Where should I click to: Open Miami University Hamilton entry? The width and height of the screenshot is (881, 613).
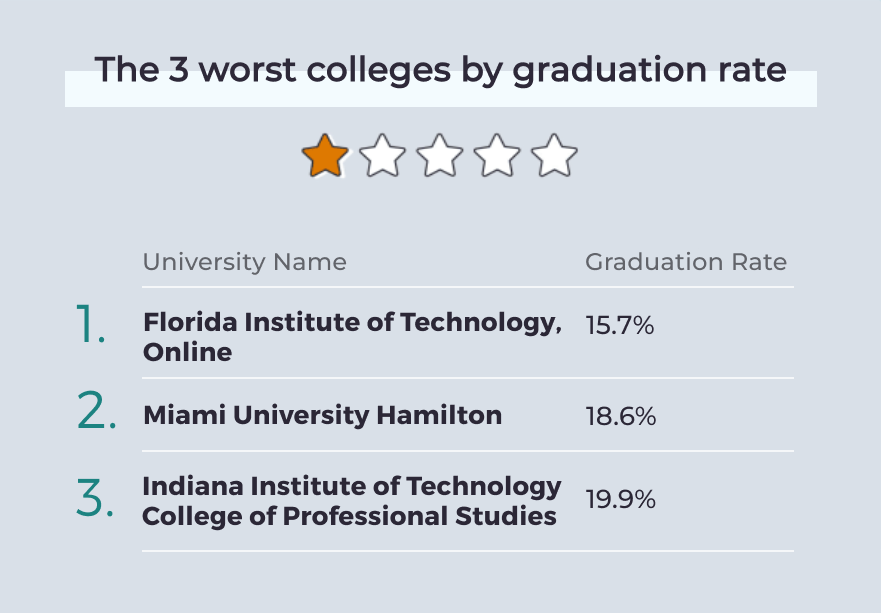323,415
